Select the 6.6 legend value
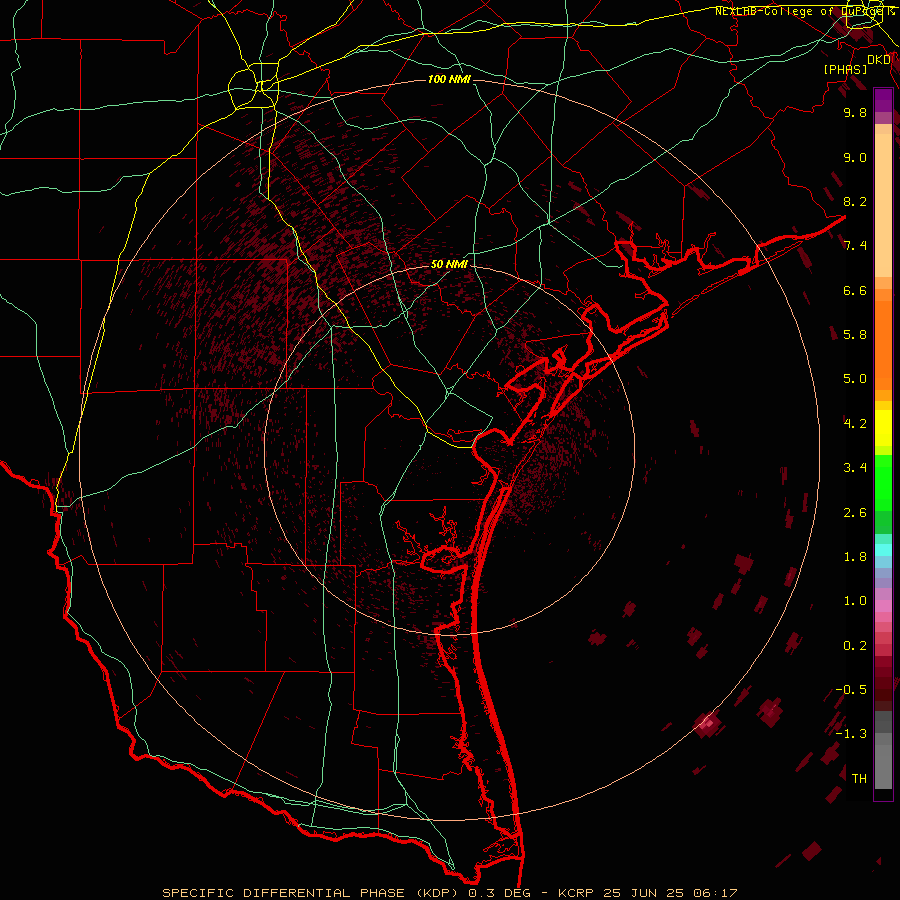Image resolution: width=900 pixels, height=900 pixels. click(x=855, y=290)
